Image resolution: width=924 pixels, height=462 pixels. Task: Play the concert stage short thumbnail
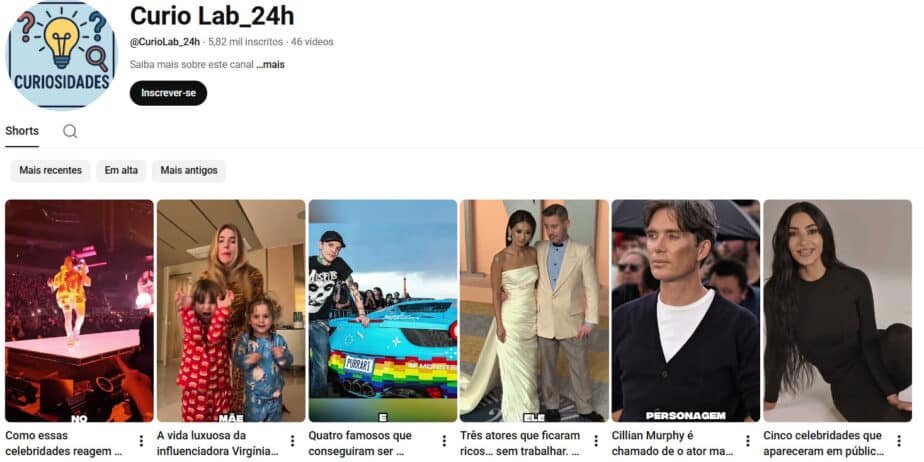[80, 311]
